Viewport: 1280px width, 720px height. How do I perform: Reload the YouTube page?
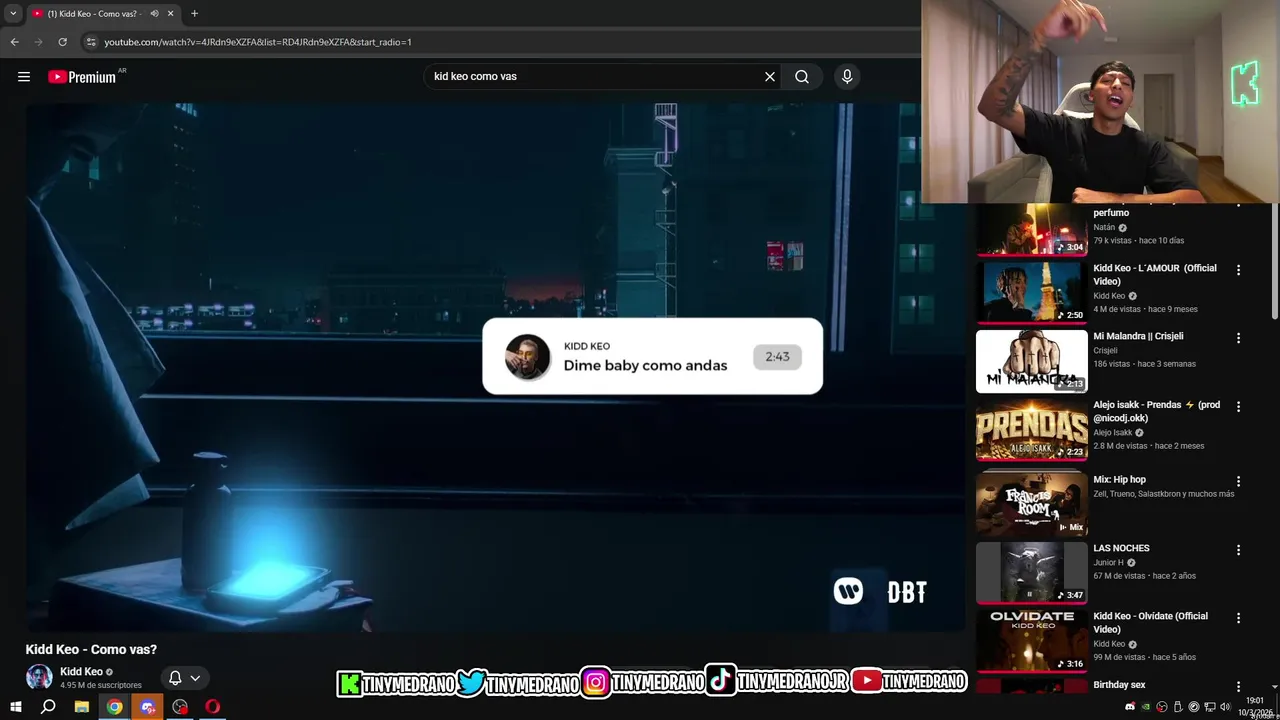pyautogui.click(x=62, y=42)
